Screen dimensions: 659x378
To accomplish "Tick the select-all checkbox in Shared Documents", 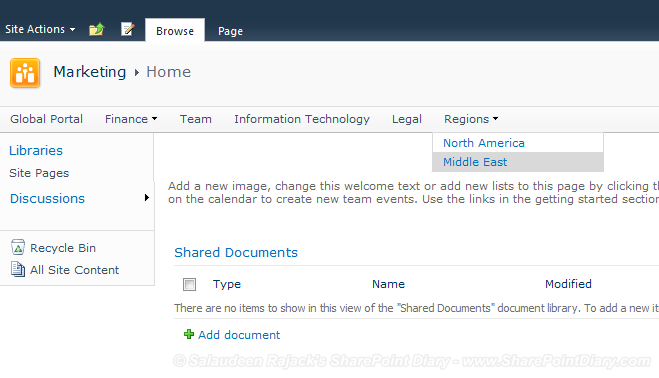I will coord(189,285).
